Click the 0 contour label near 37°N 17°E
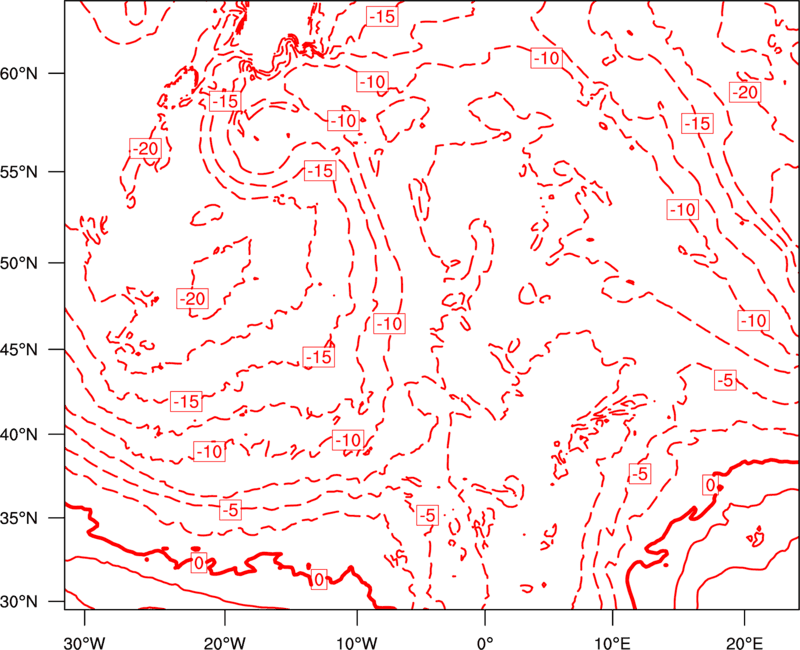800x650 pixels. click(x=710, y=485)
